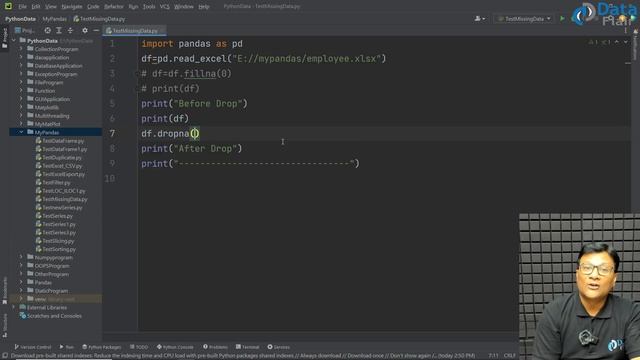Open the Edit menu
Screen dimensions: 640x360
(36, 7)
